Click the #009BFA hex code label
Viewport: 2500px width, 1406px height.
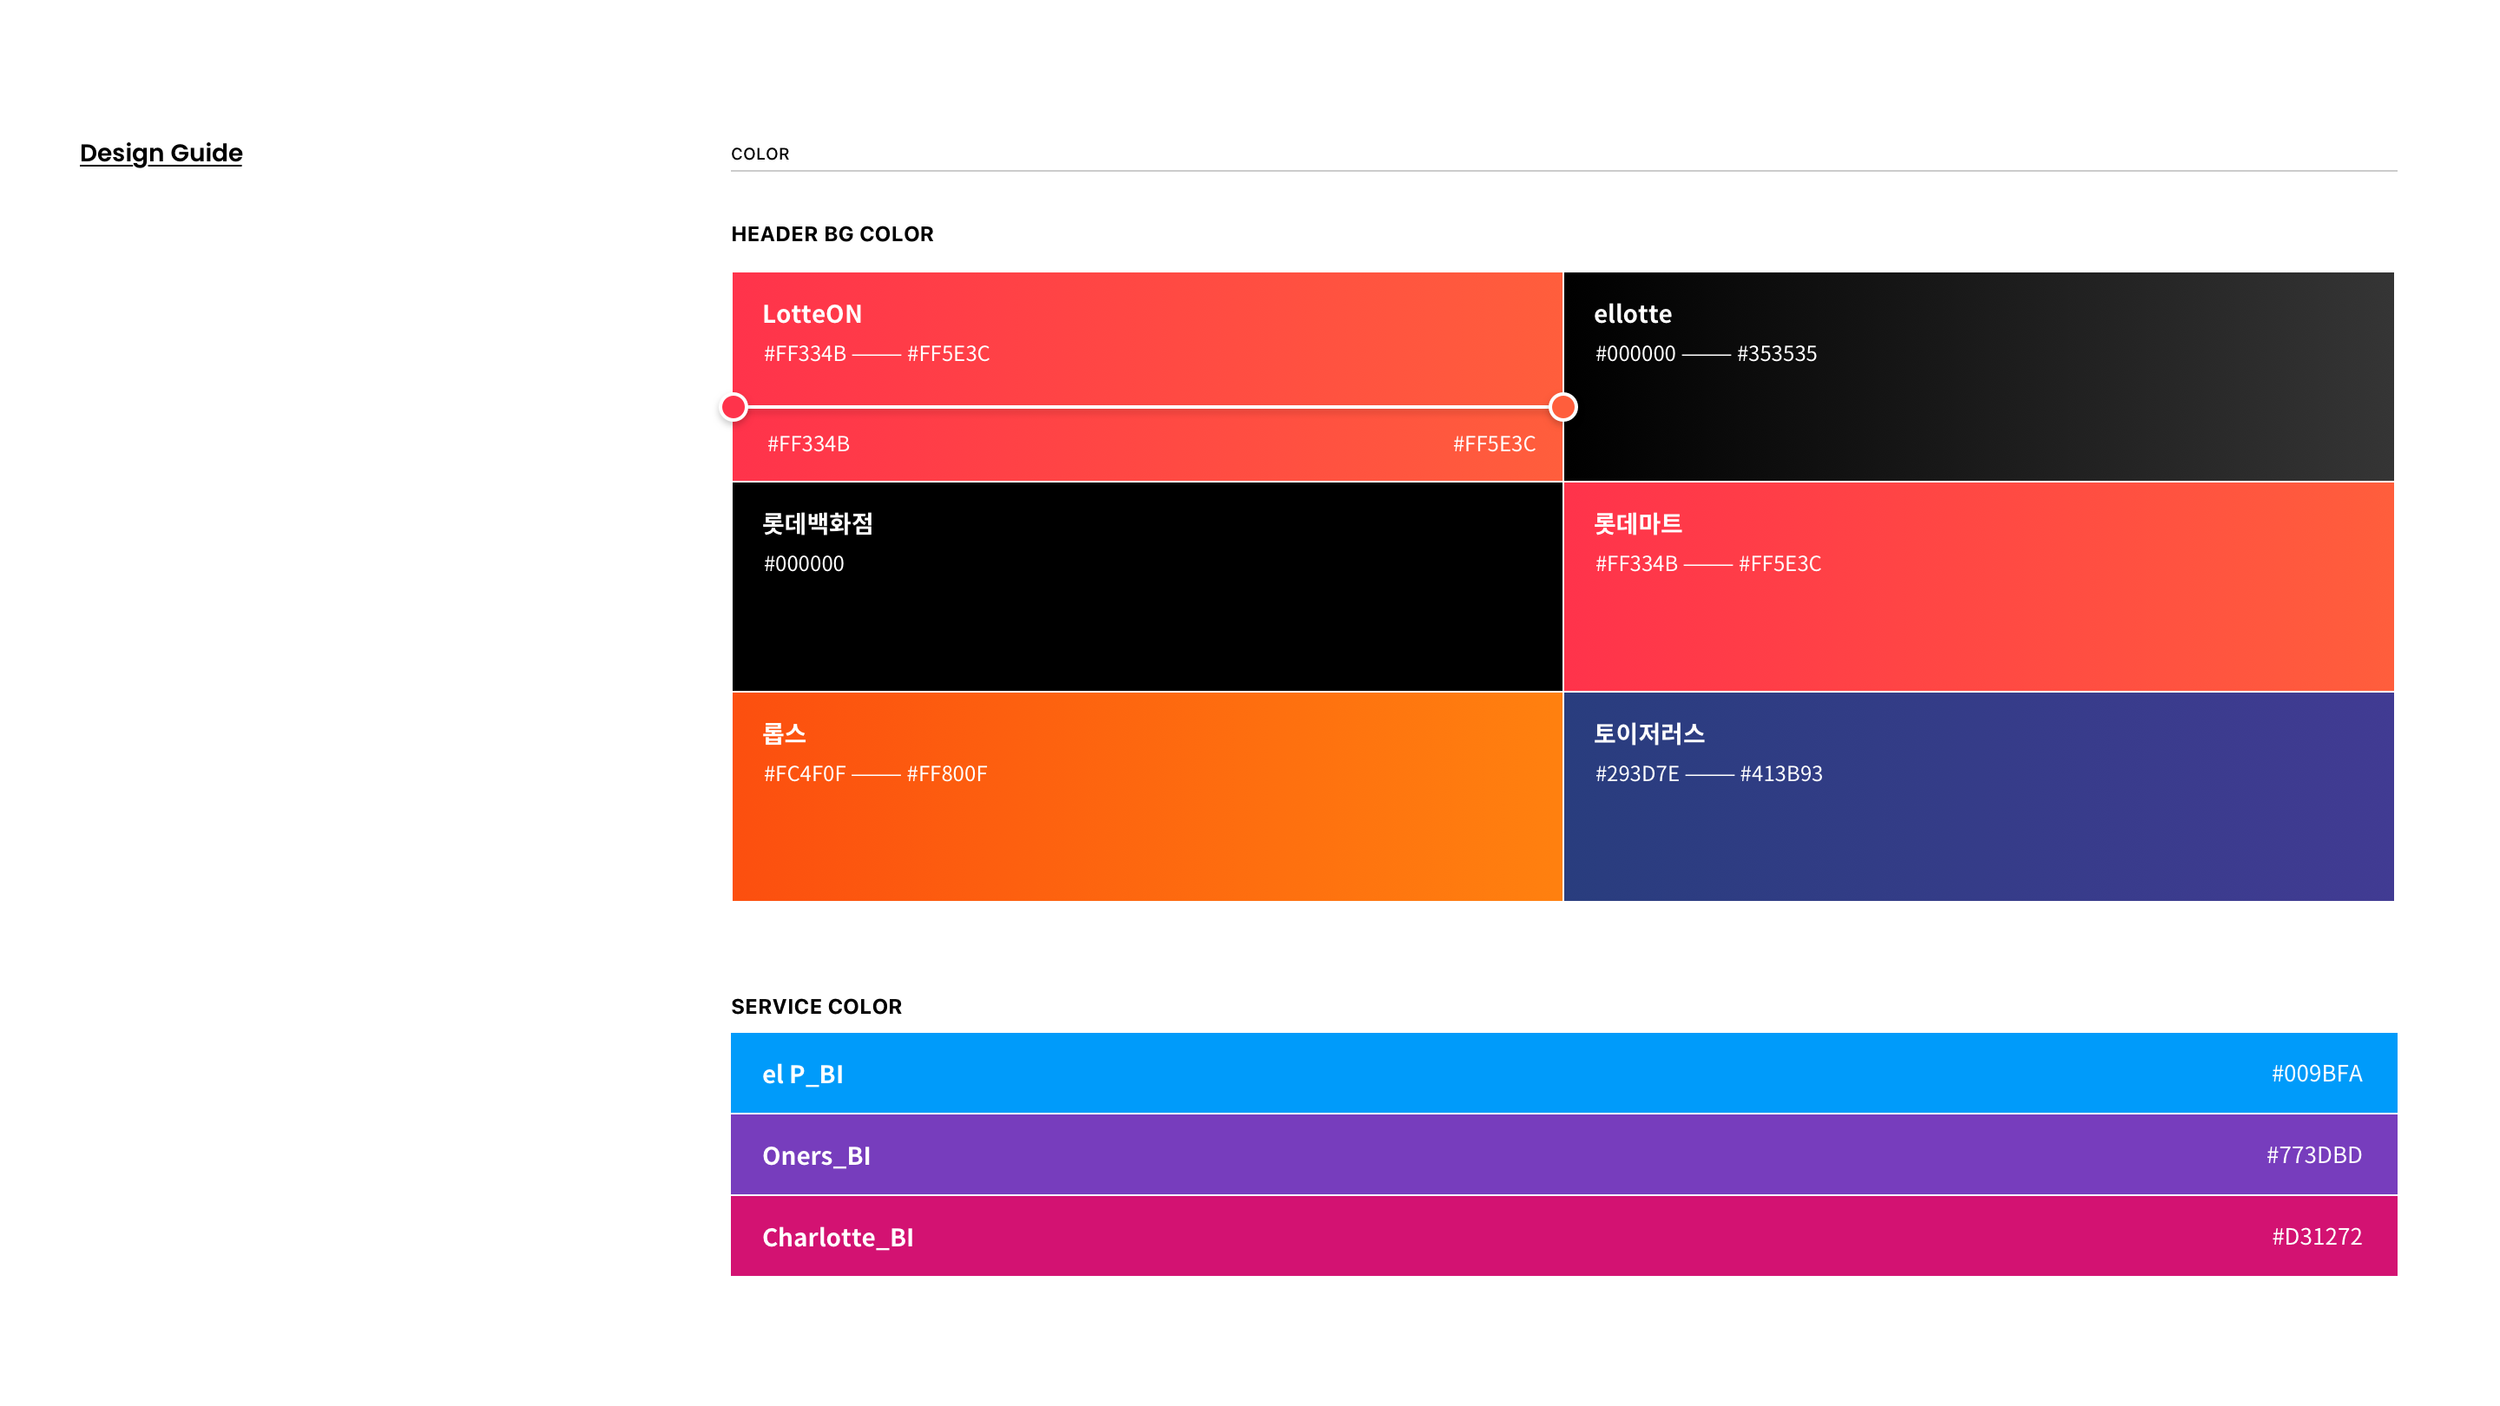(2316, 1073)
